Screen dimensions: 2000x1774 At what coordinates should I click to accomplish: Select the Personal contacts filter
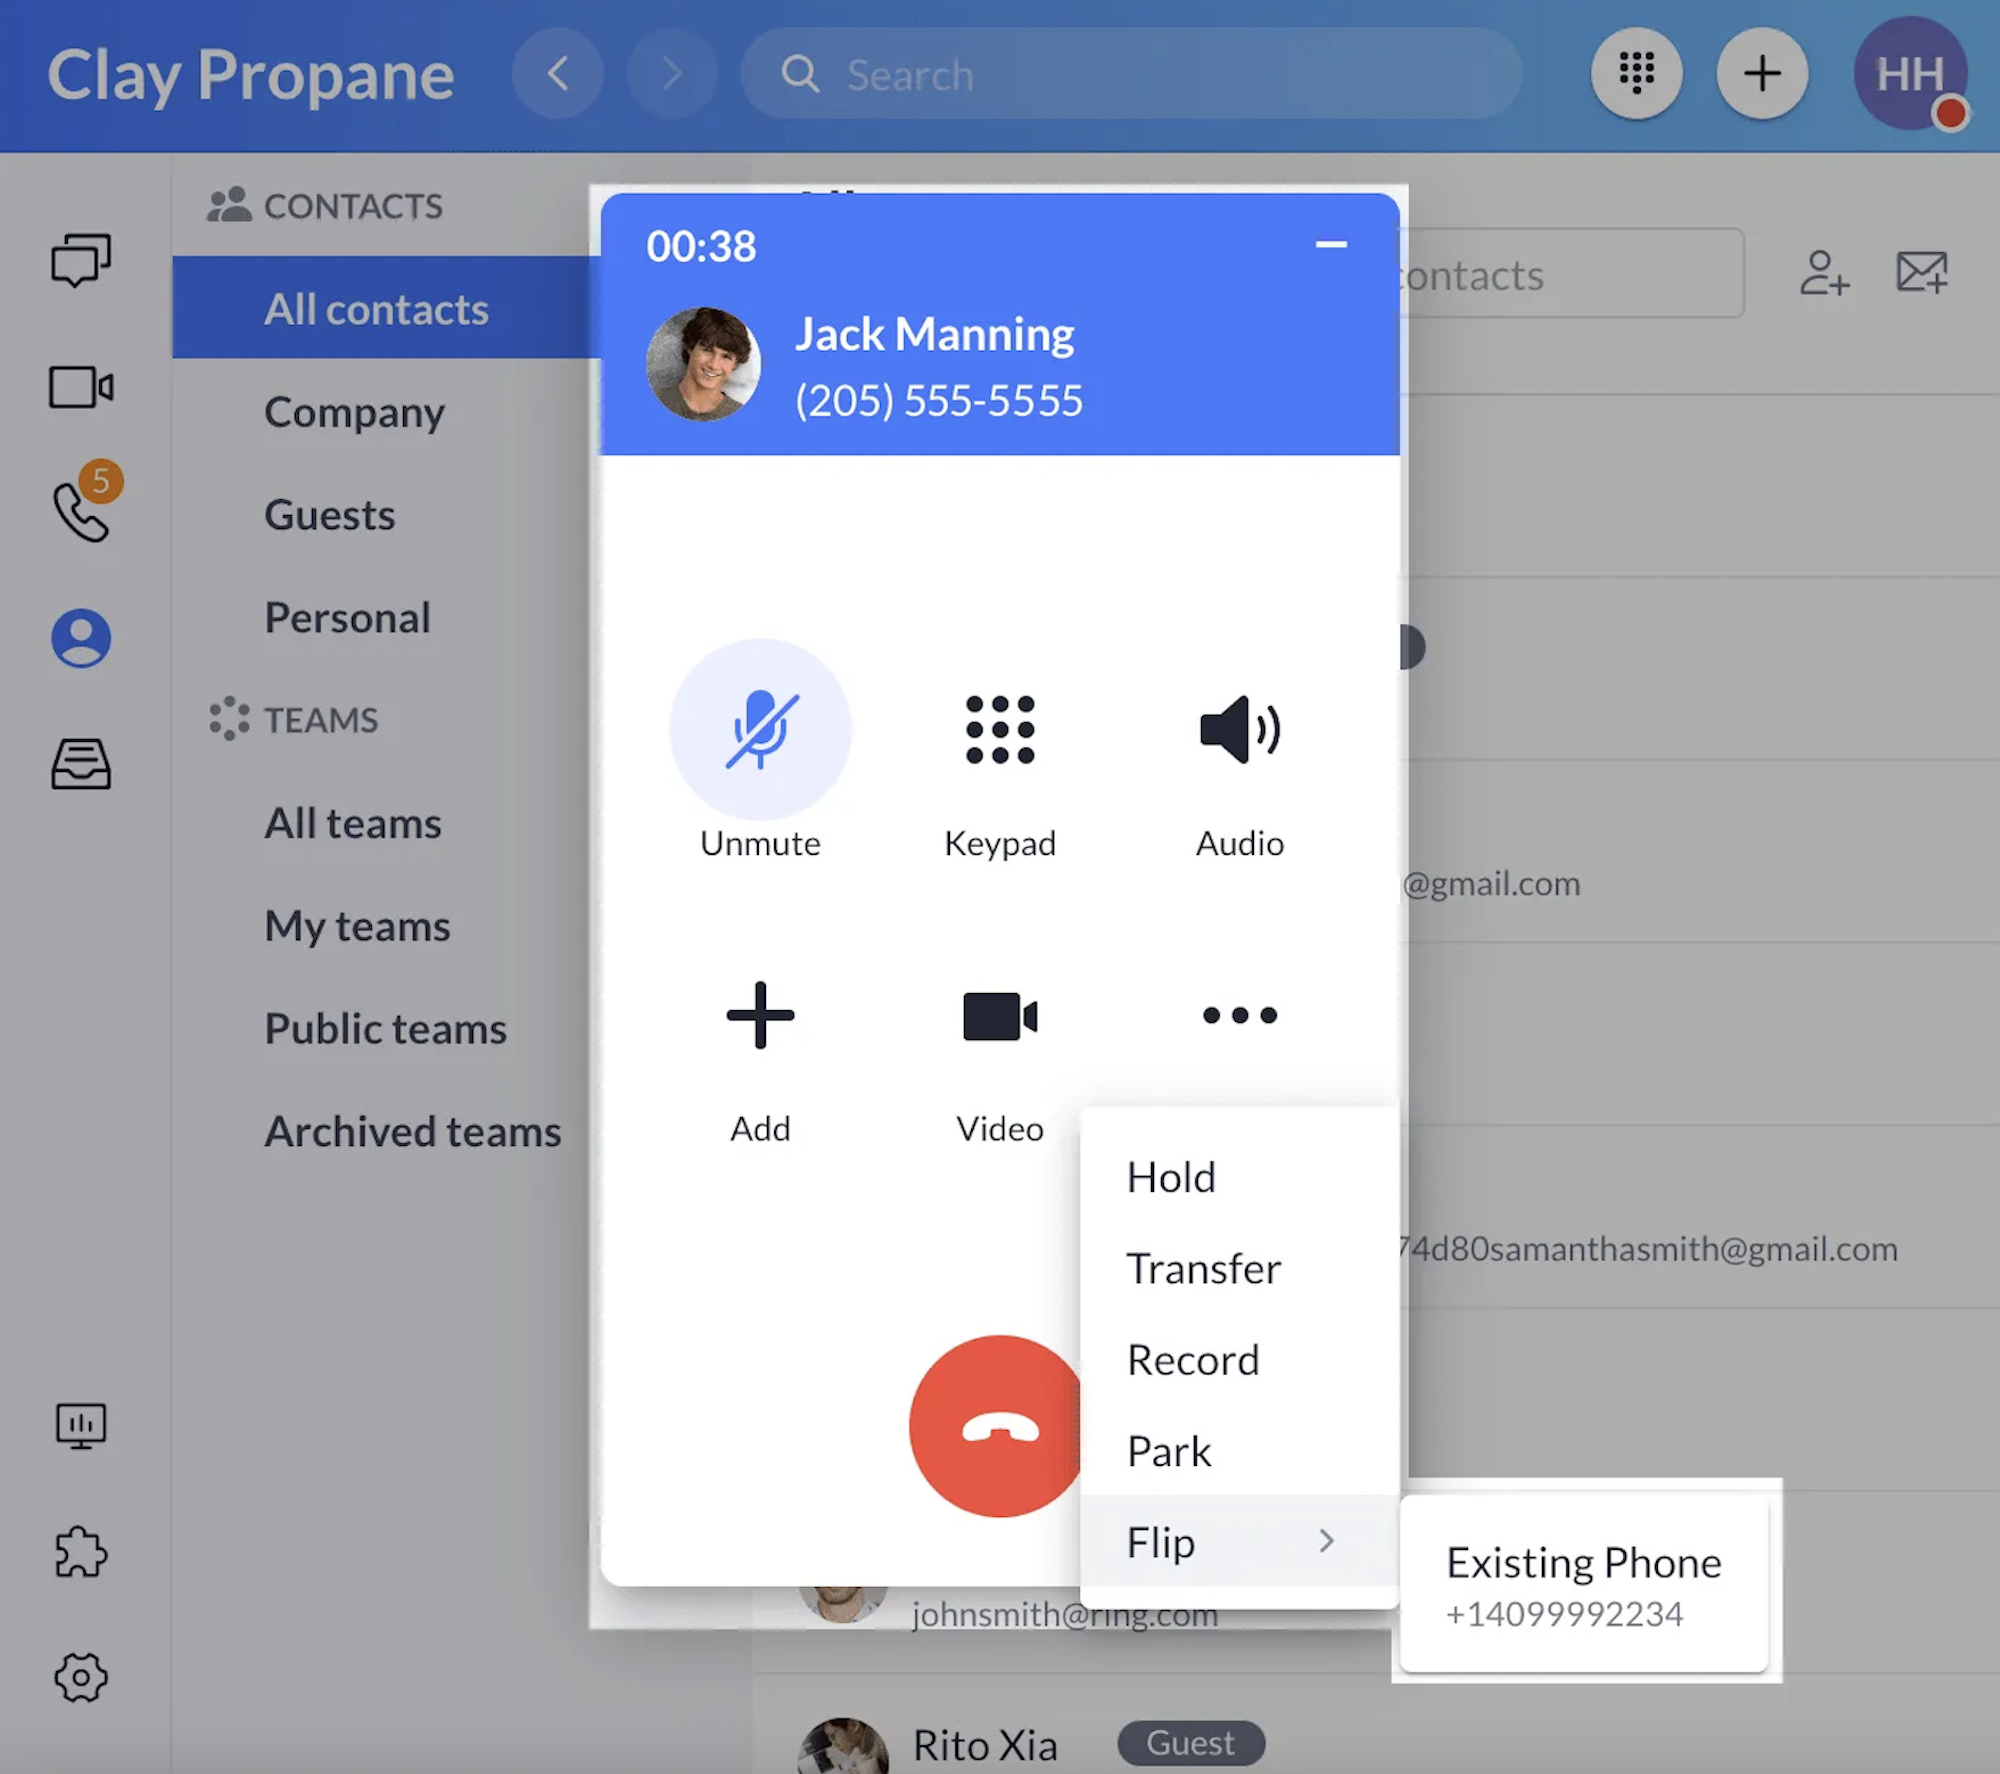(x=348, y=613)
